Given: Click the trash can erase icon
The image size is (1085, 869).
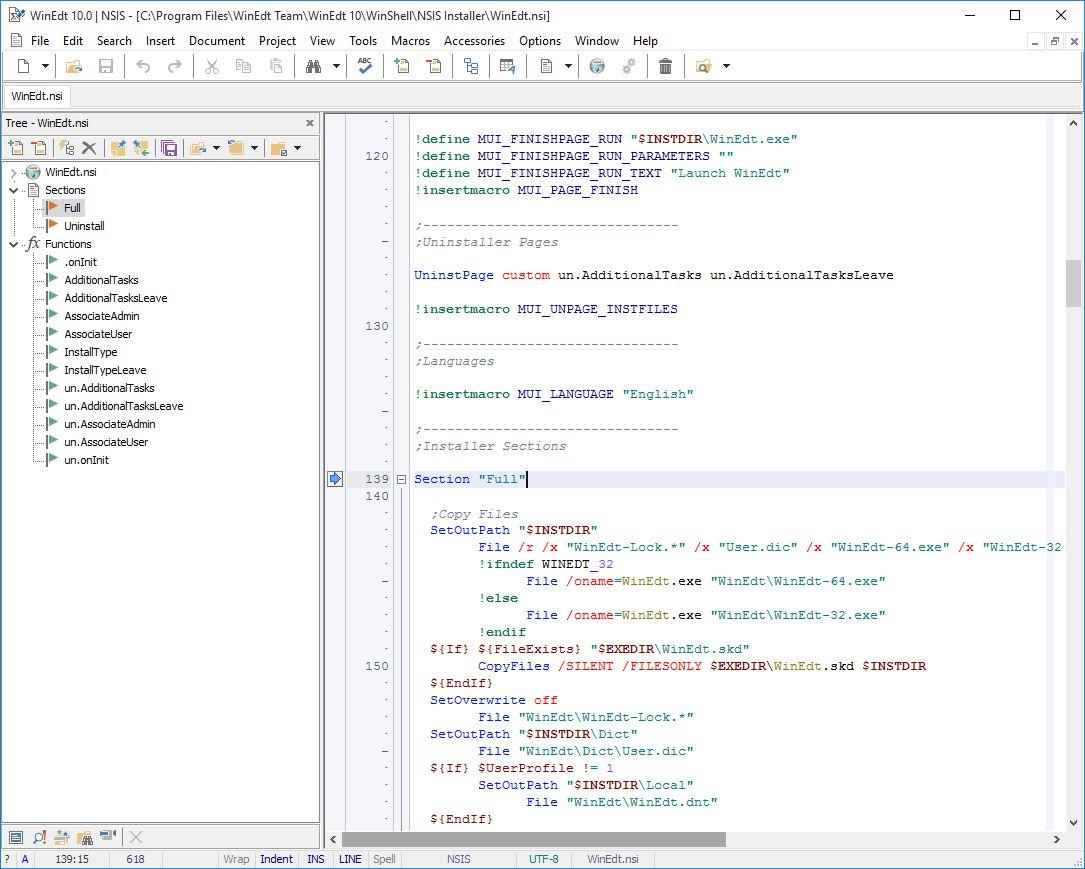Looking at the screenshot, I should point(666,66).
